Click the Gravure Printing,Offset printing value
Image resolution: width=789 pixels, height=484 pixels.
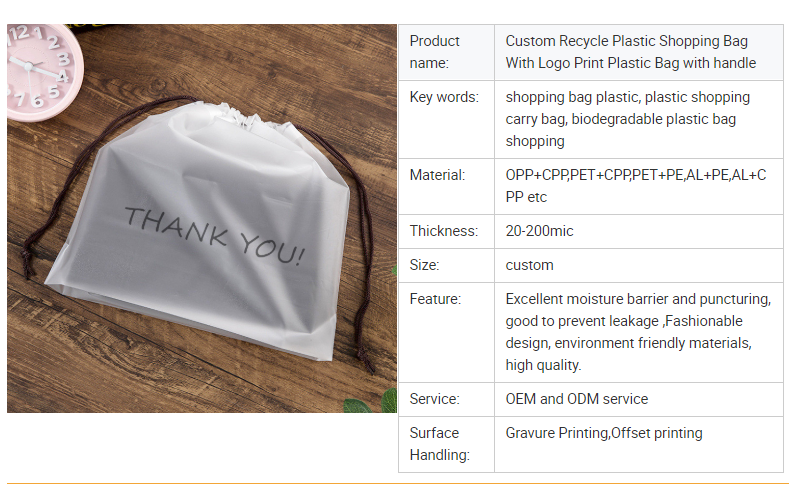pyautogui.click(x=604, y=433)
